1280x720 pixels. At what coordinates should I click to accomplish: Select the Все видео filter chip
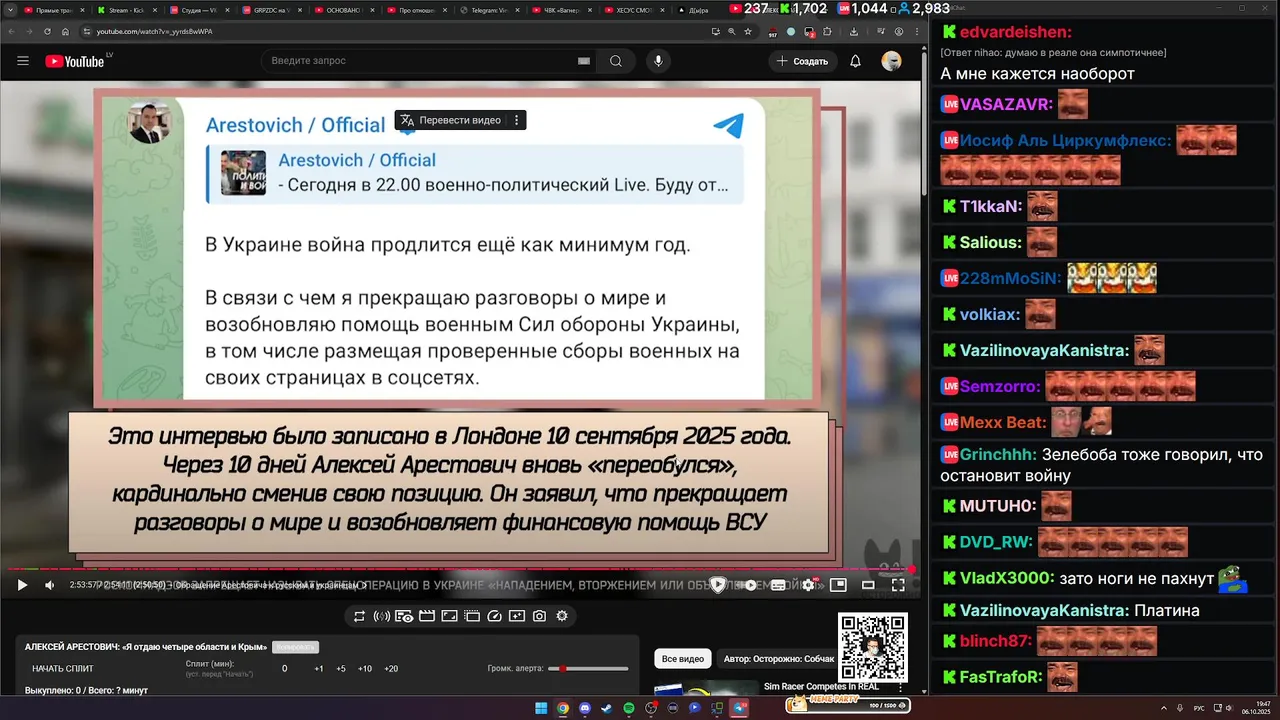click(x=683, y=659)
